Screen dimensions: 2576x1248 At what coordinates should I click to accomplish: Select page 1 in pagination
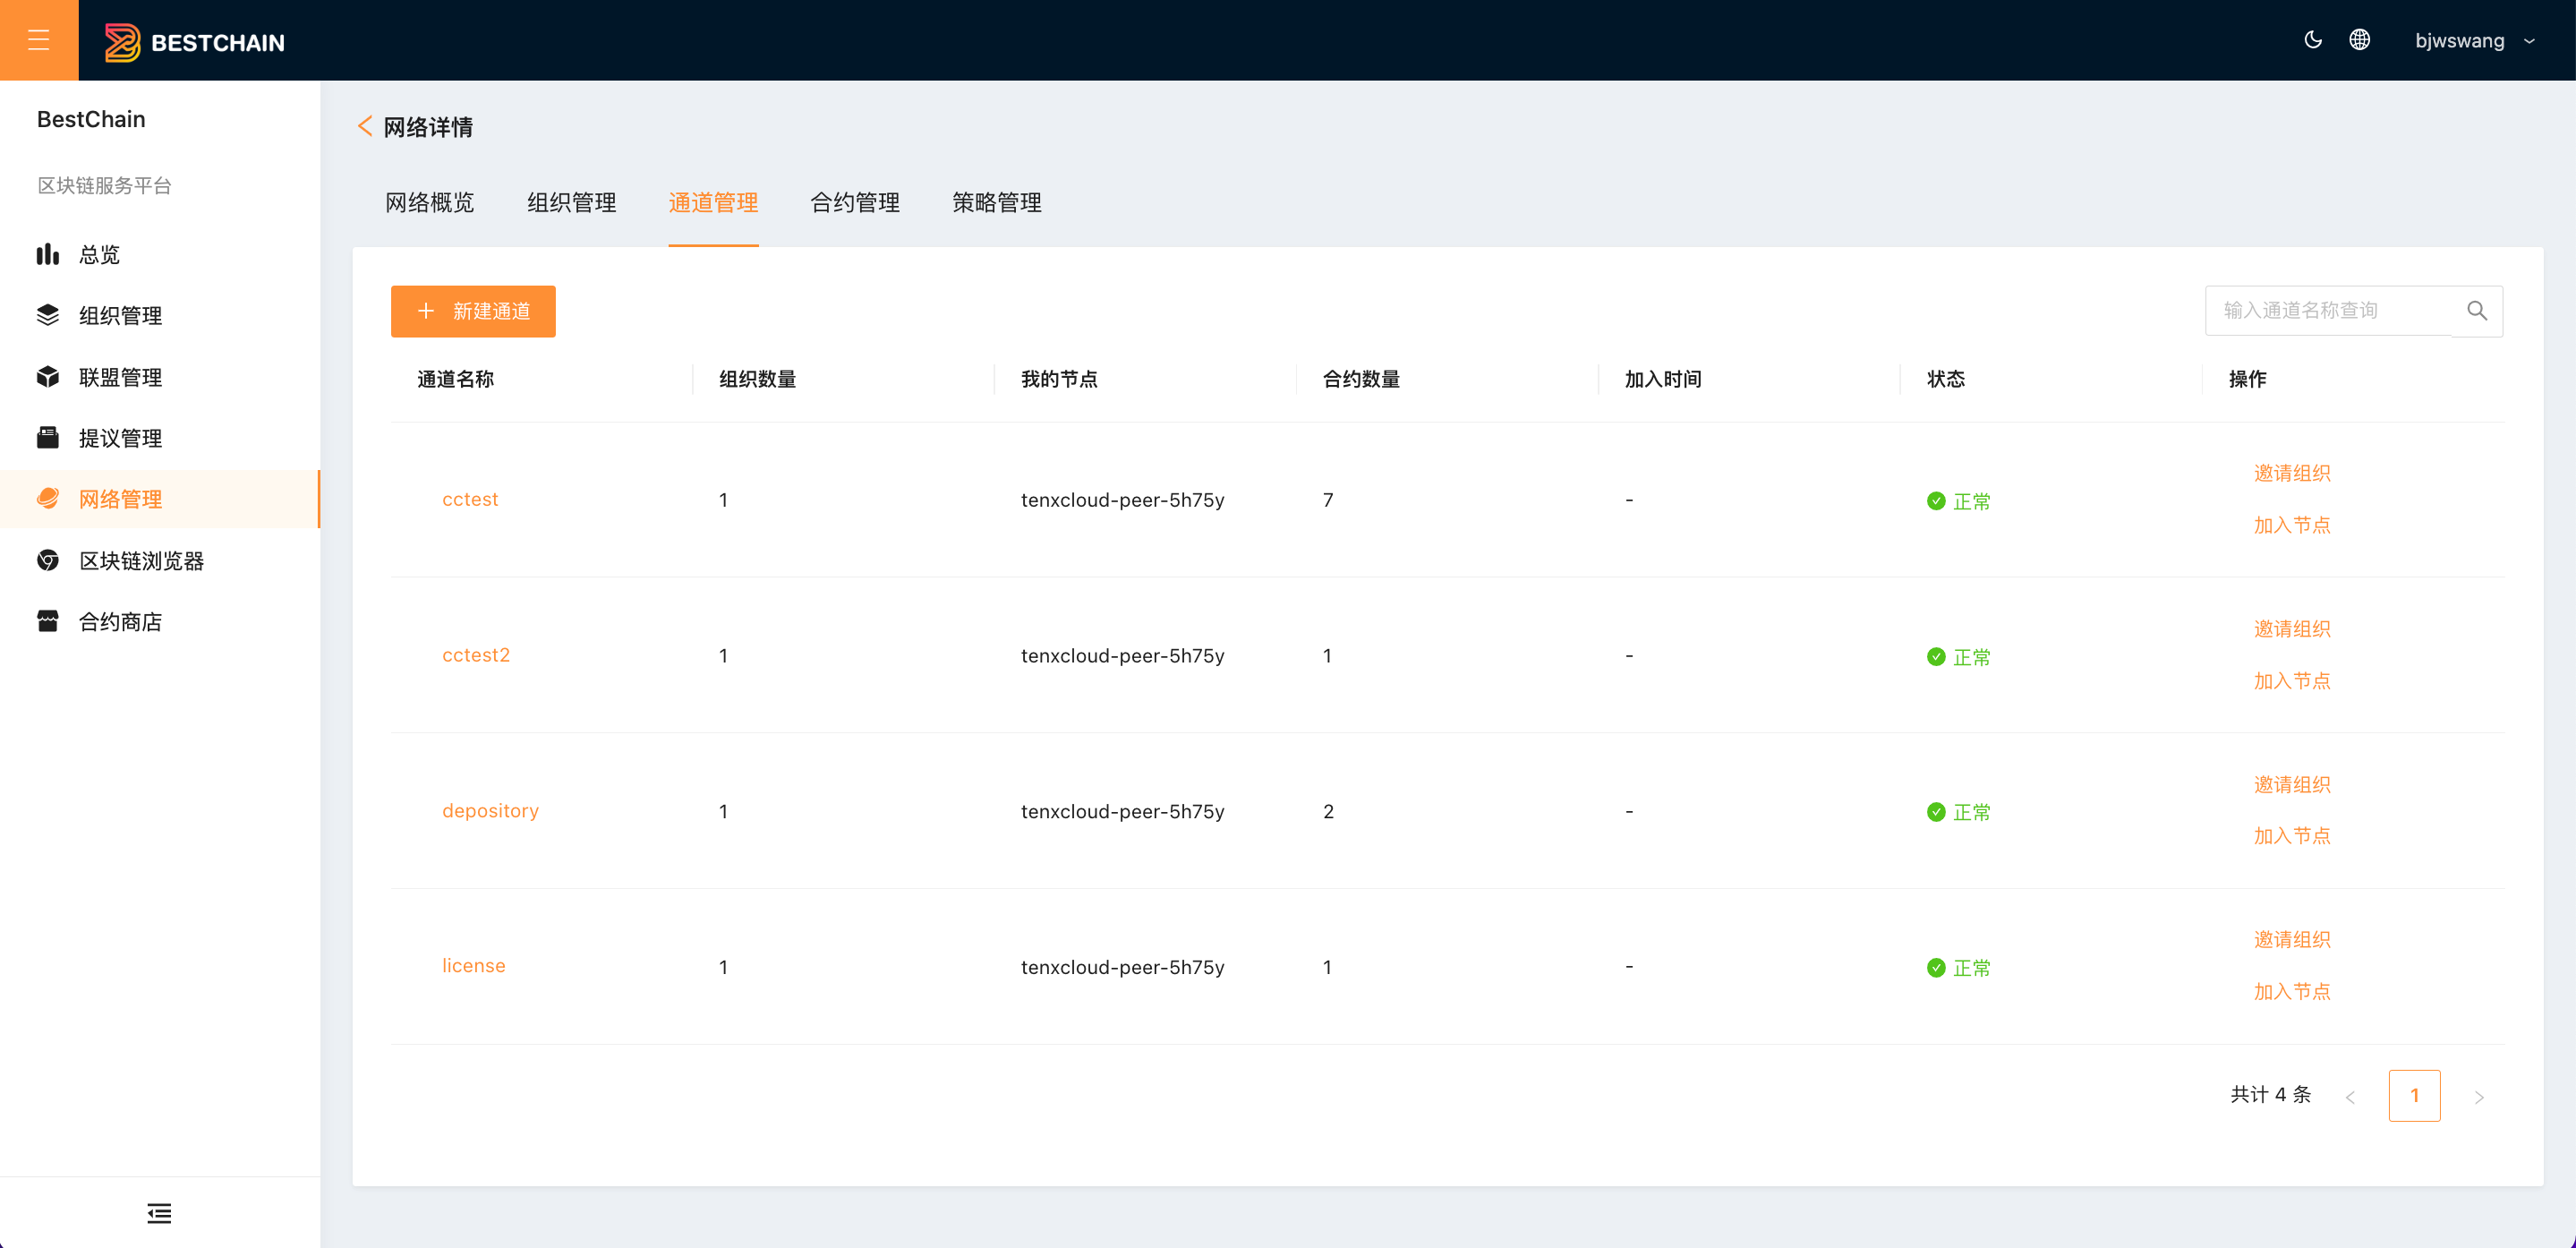coord(2414,1096)
